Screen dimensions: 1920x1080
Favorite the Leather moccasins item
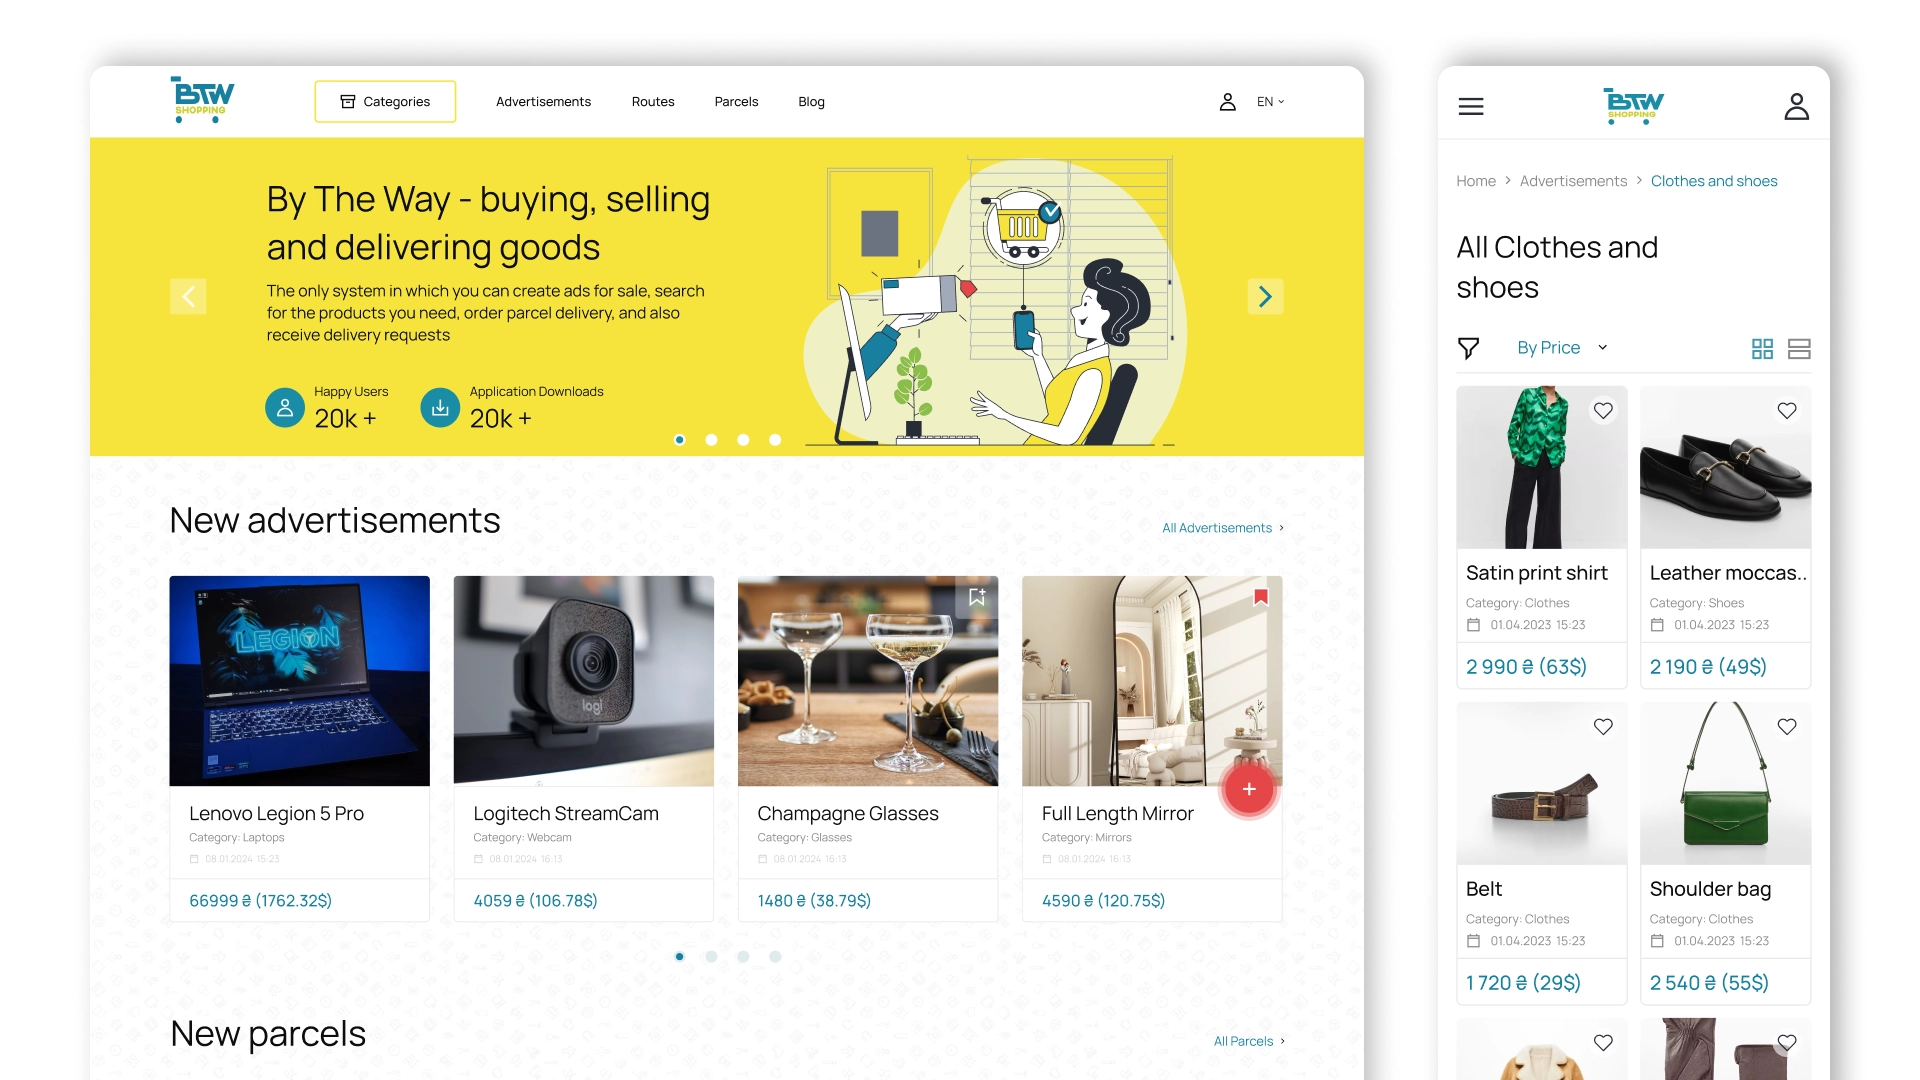[1787, 411]
